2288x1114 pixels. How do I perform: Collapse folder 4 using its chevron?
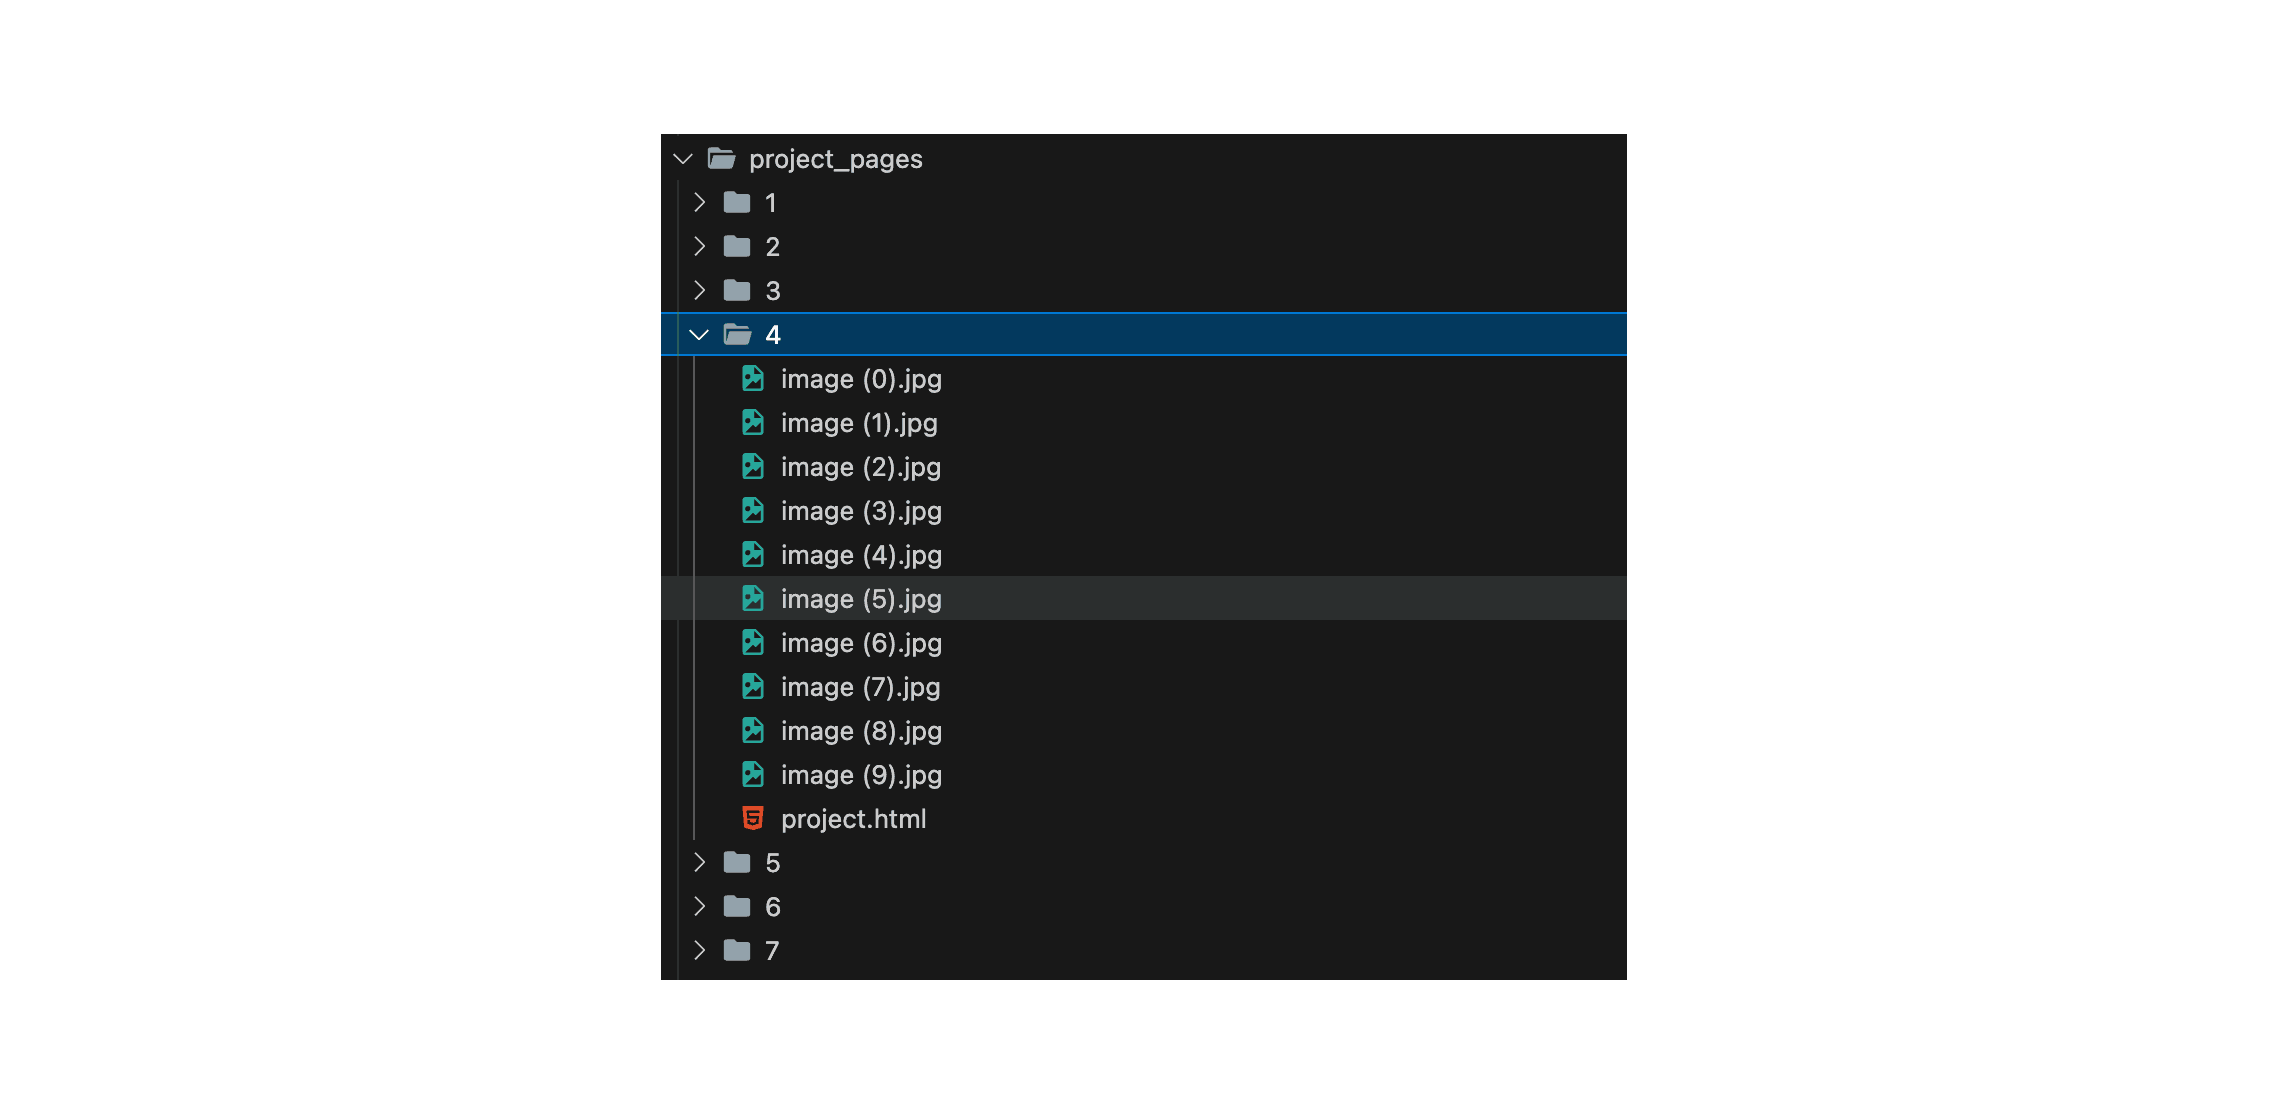pyautogui.click(x=699, y=335)
